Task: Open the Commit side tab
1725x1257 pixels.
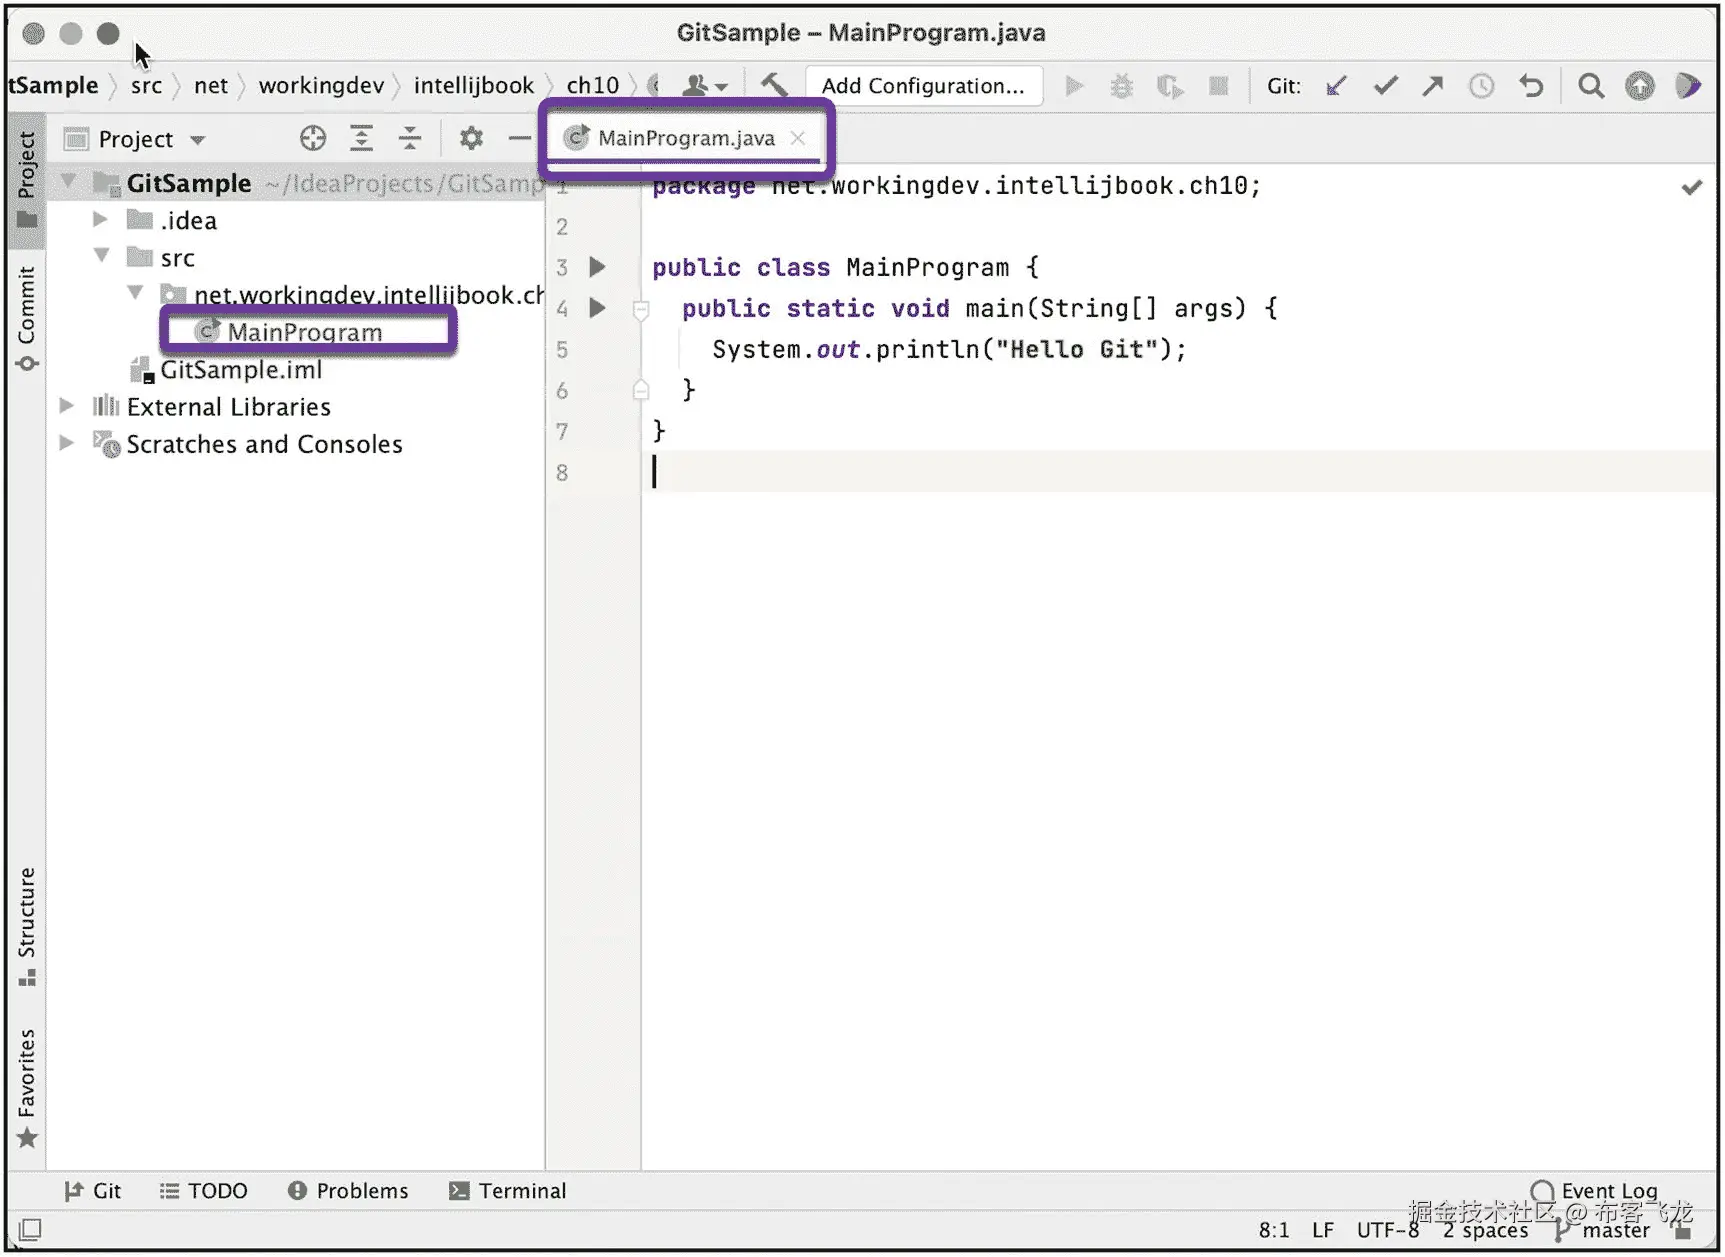Action: (x=26, y=319)
